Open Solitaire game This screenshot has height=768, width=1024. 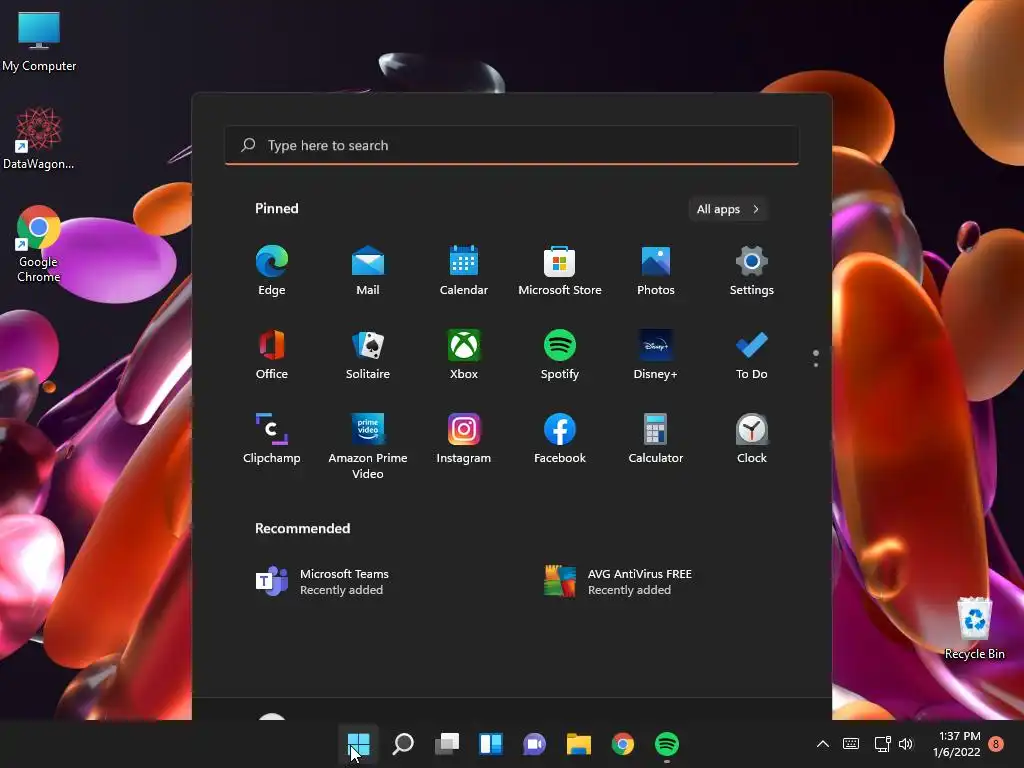[x=368, y=355]
